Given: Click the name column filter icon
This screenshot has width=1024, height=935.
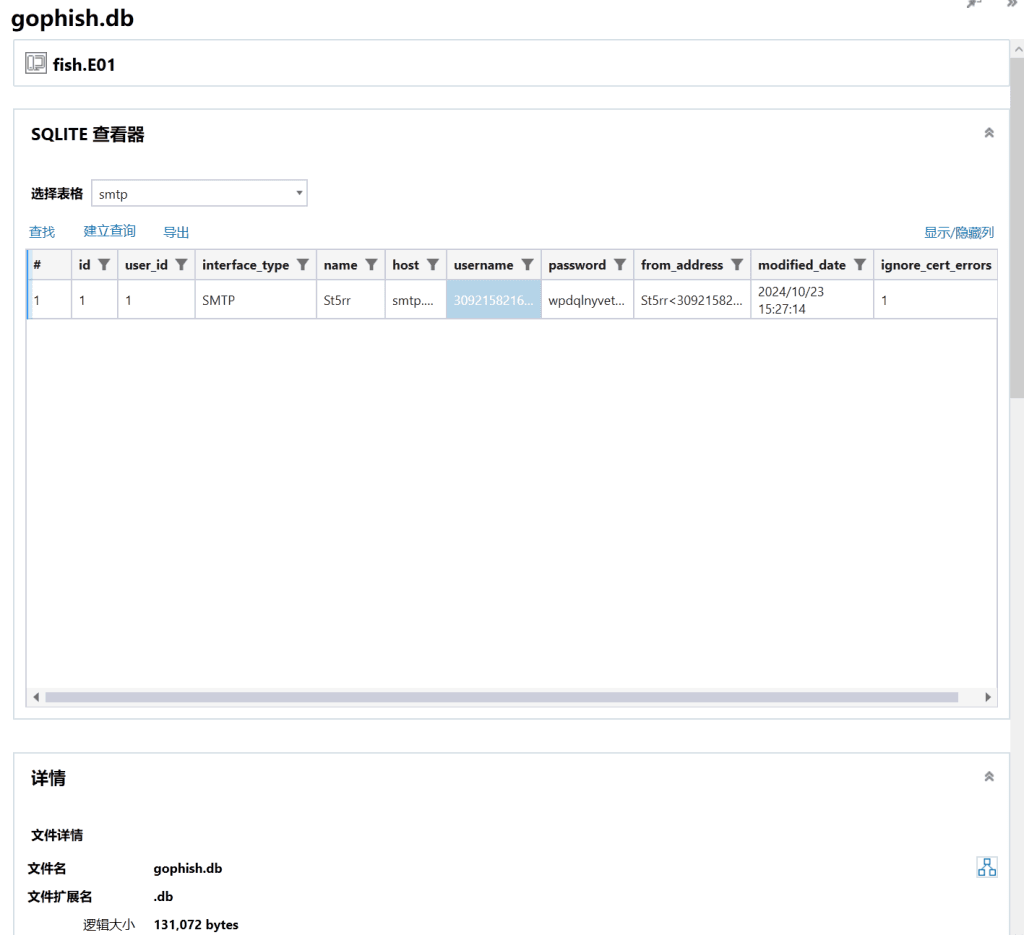Looking at the screenshot, I should coord(370,265).
